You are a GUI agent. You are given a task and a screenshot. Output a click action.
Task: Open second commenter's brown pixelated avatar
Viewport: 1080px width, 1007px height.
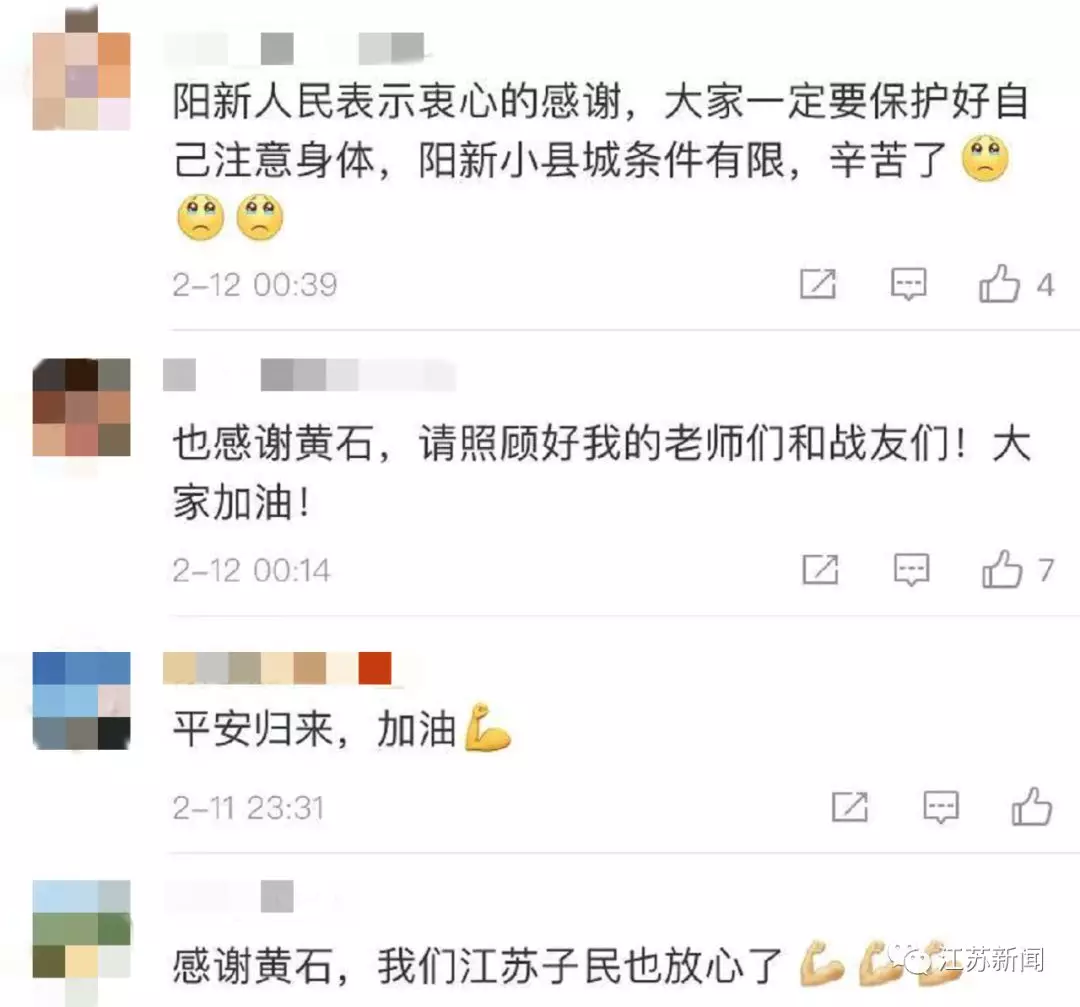[81, 407]
